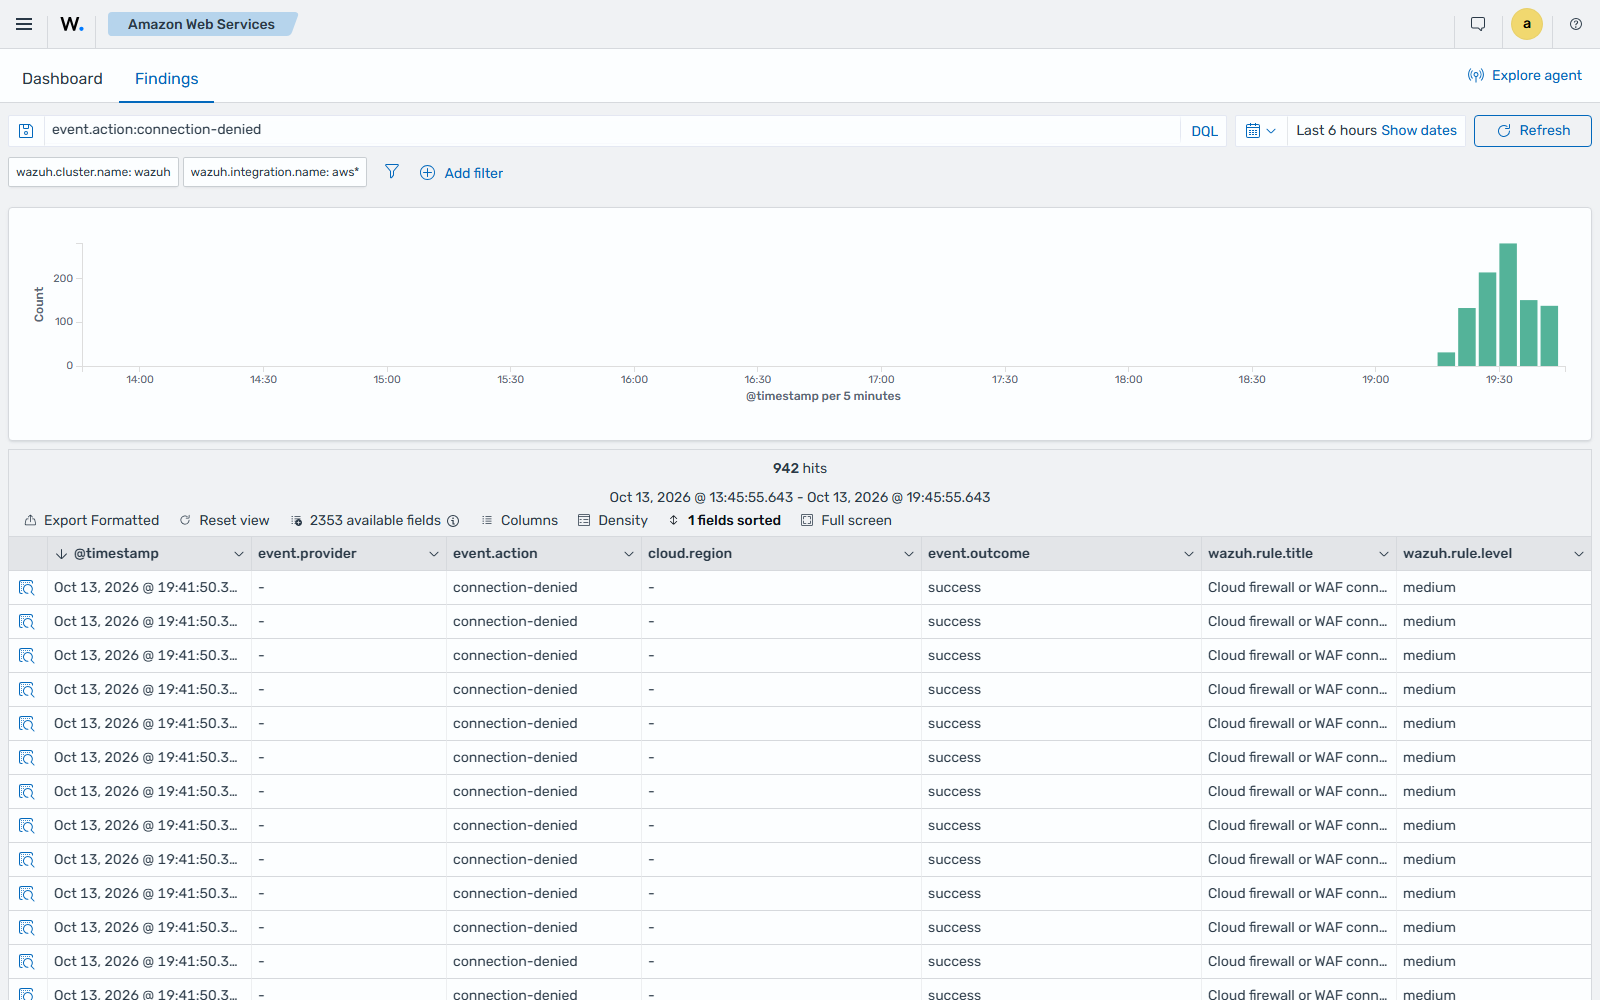
Task: Click the Amazon Web Services breadcrumb
Action: click(201, 24)
